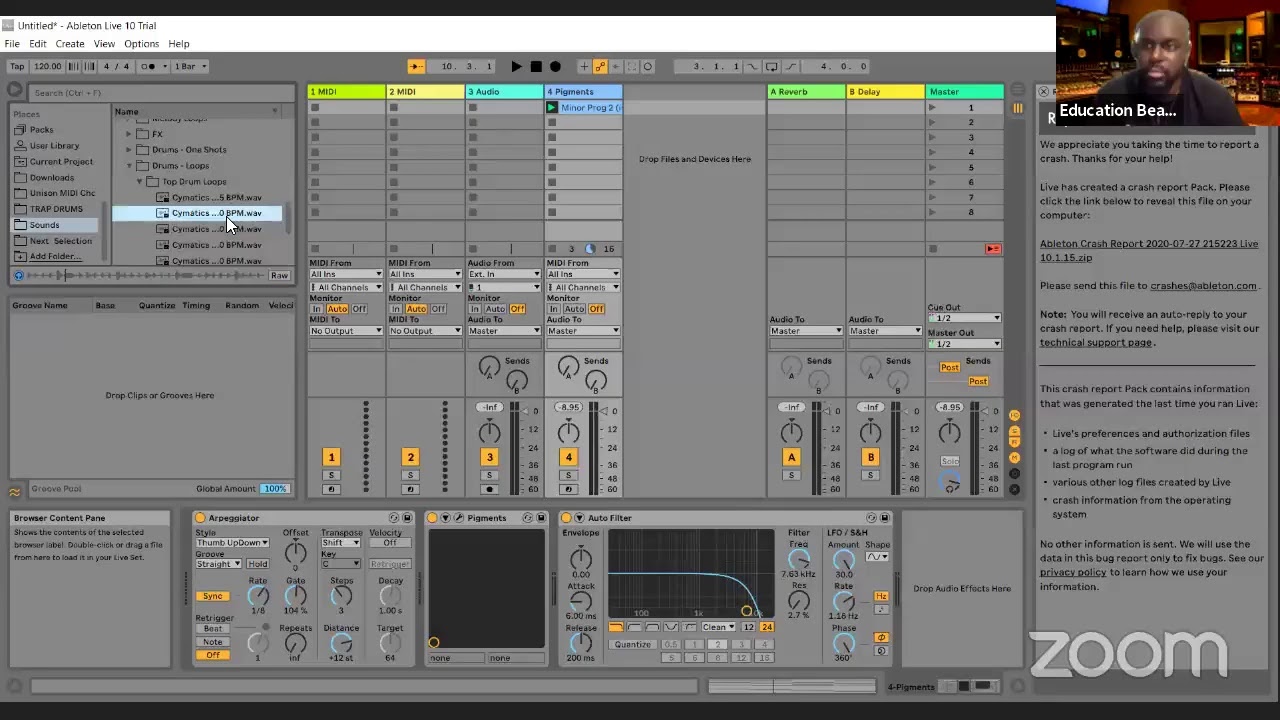Viewport: 1280px width, 720px height.
Task: Toggle Raw preview button in browser
Action: coord(279,276)
